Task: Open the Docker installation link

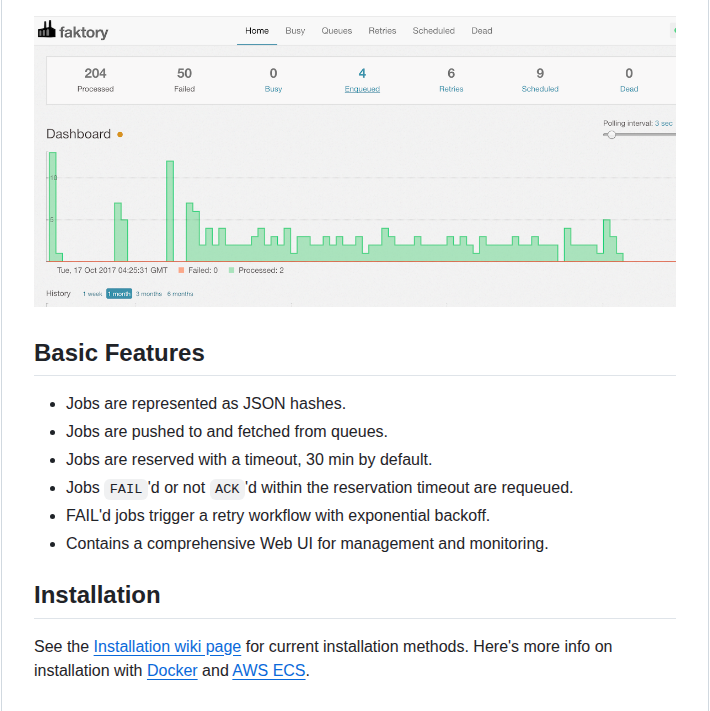Action: pyautogui.click(x=172, y=670)
